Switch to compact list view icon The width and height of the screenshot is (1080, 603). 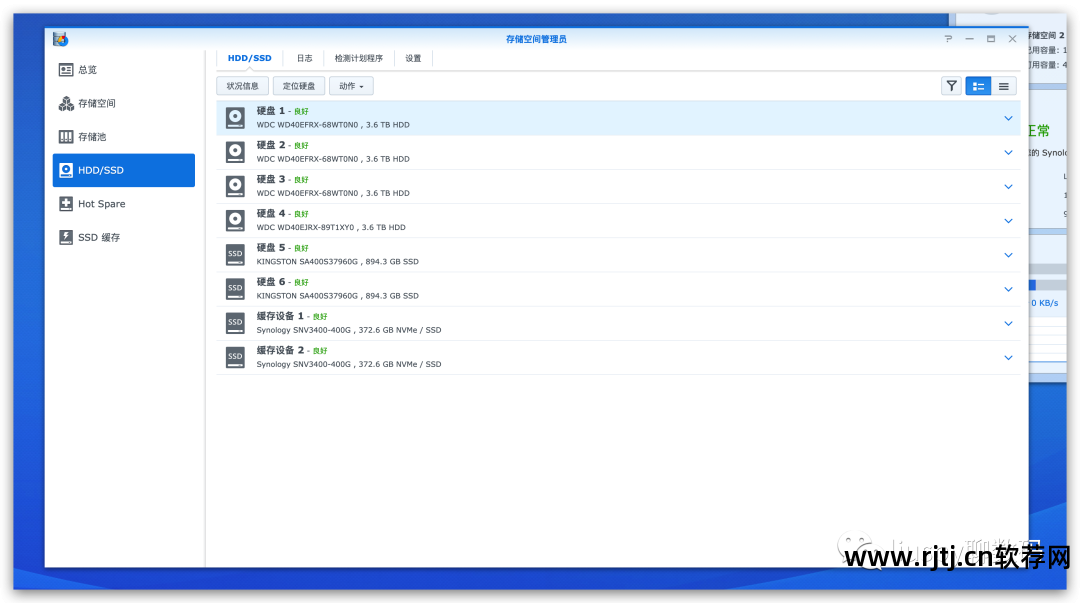point(1003,86)
